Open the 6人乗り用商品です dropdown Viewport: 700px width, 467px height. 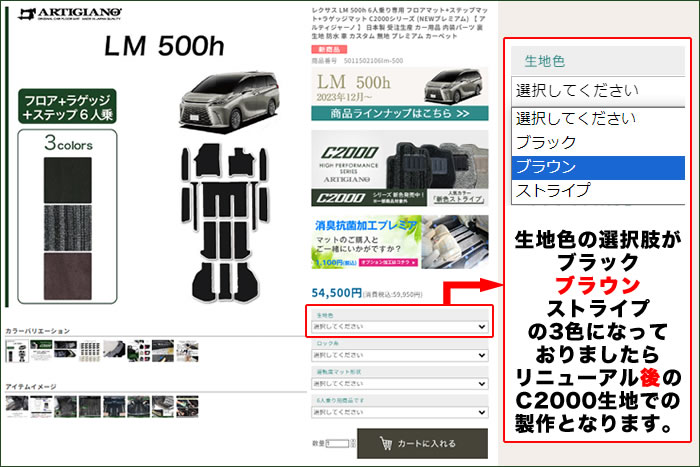tap(400, 413)
